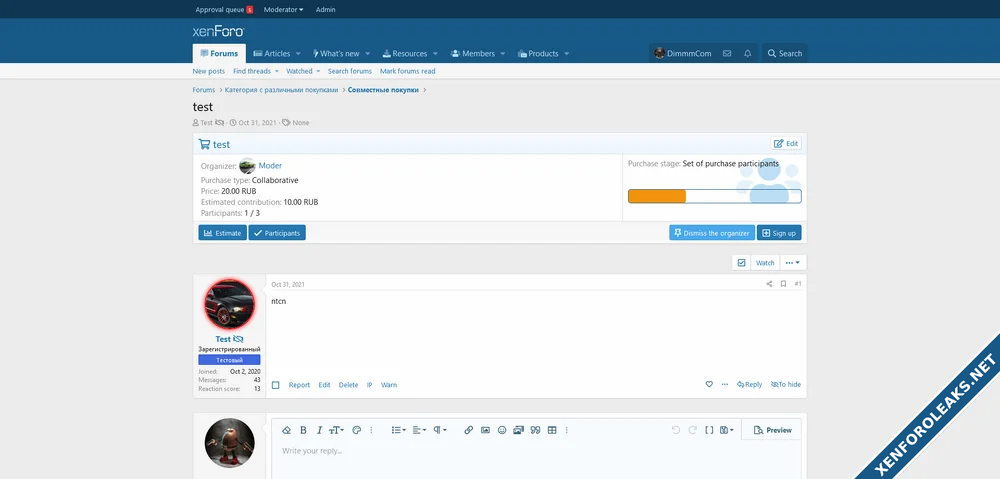Expand the thread tools menu beside Watch

pyautogui.click(x=793, y=263)
